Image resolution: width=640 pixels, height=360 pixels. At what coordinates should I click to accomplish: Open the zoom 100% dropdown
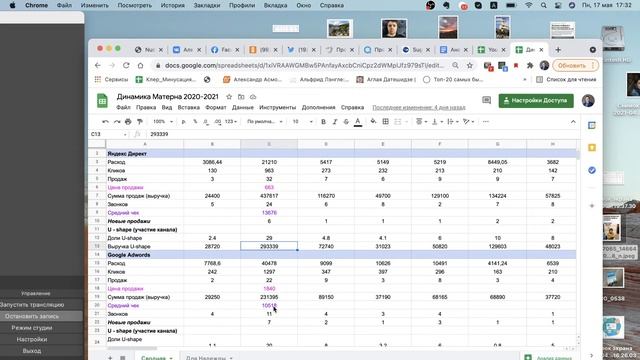[x=163, y=122]
